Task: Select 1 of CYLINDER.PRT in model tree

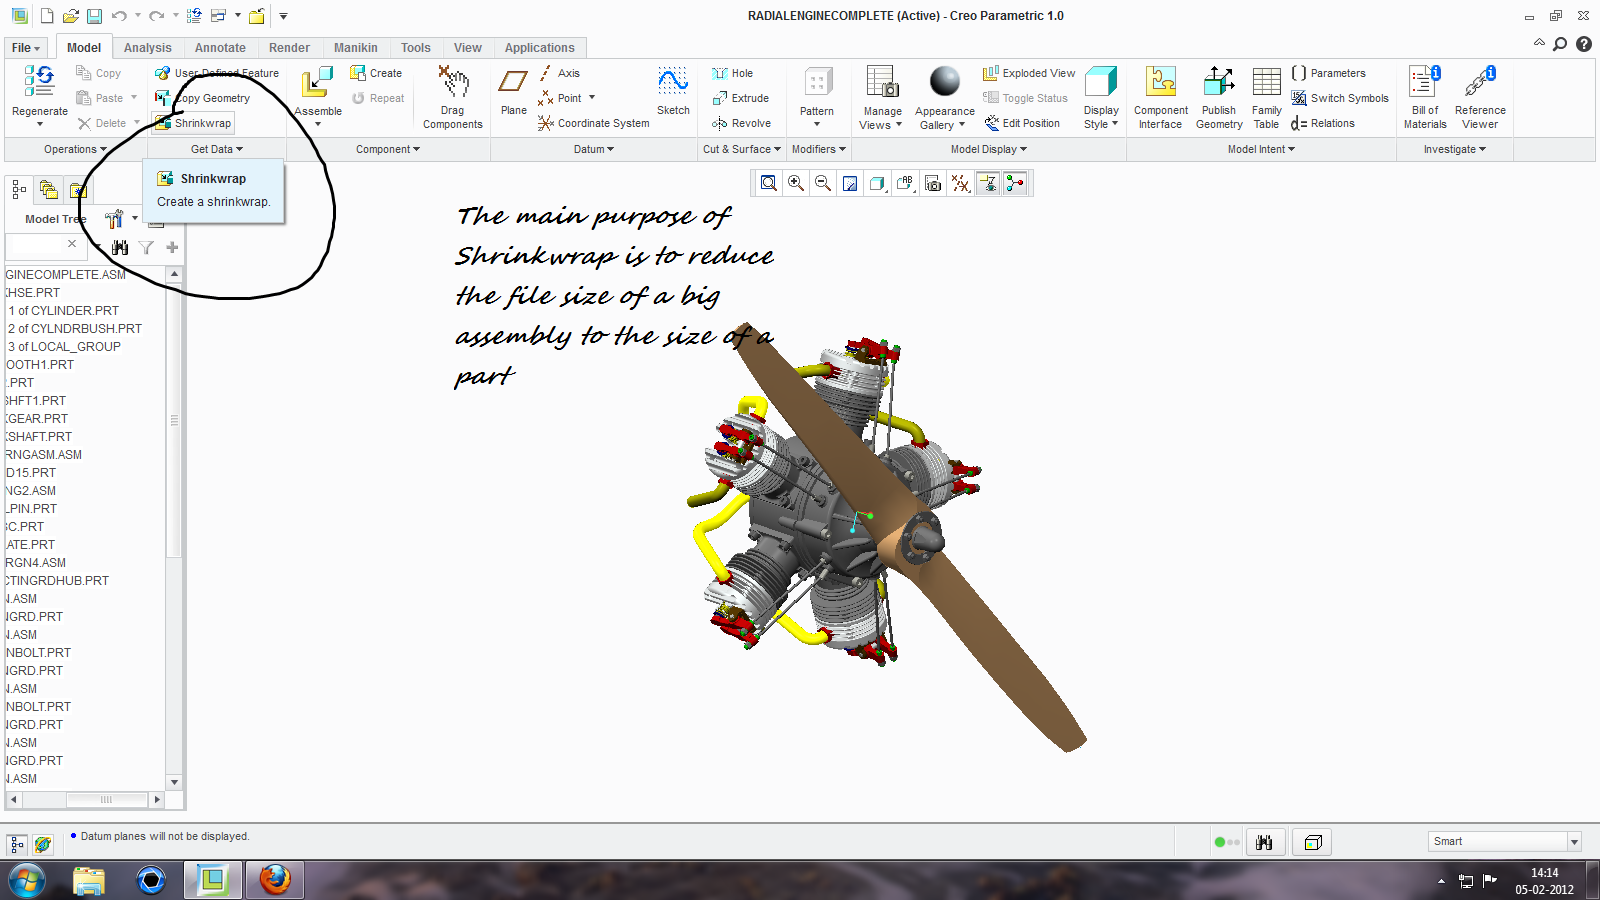Action: 64,310
